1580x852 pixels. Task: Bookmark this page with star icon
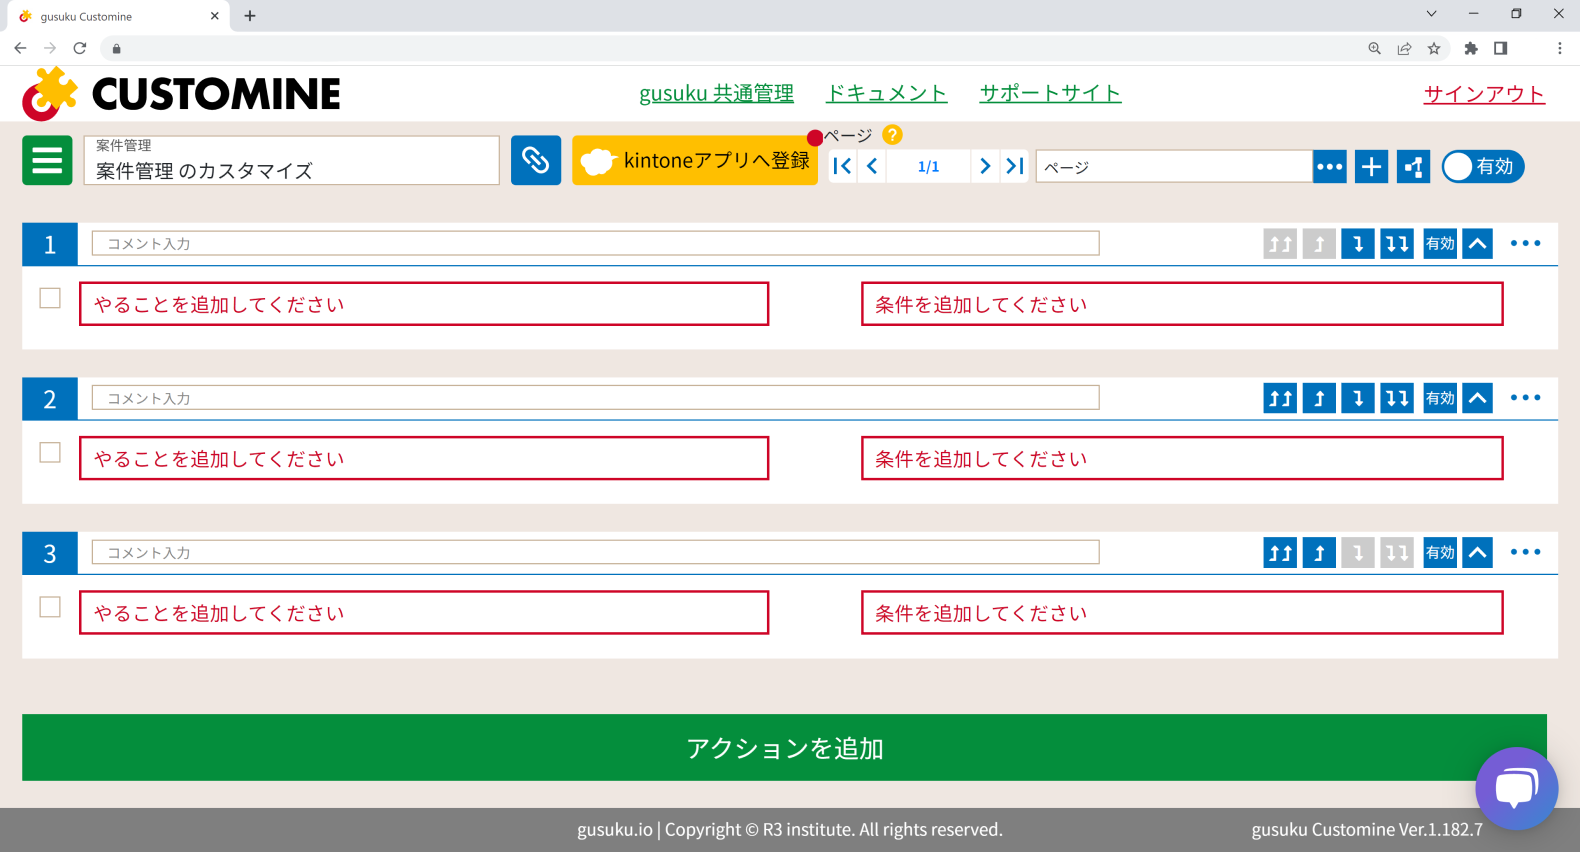click(x=1434, y=48)
